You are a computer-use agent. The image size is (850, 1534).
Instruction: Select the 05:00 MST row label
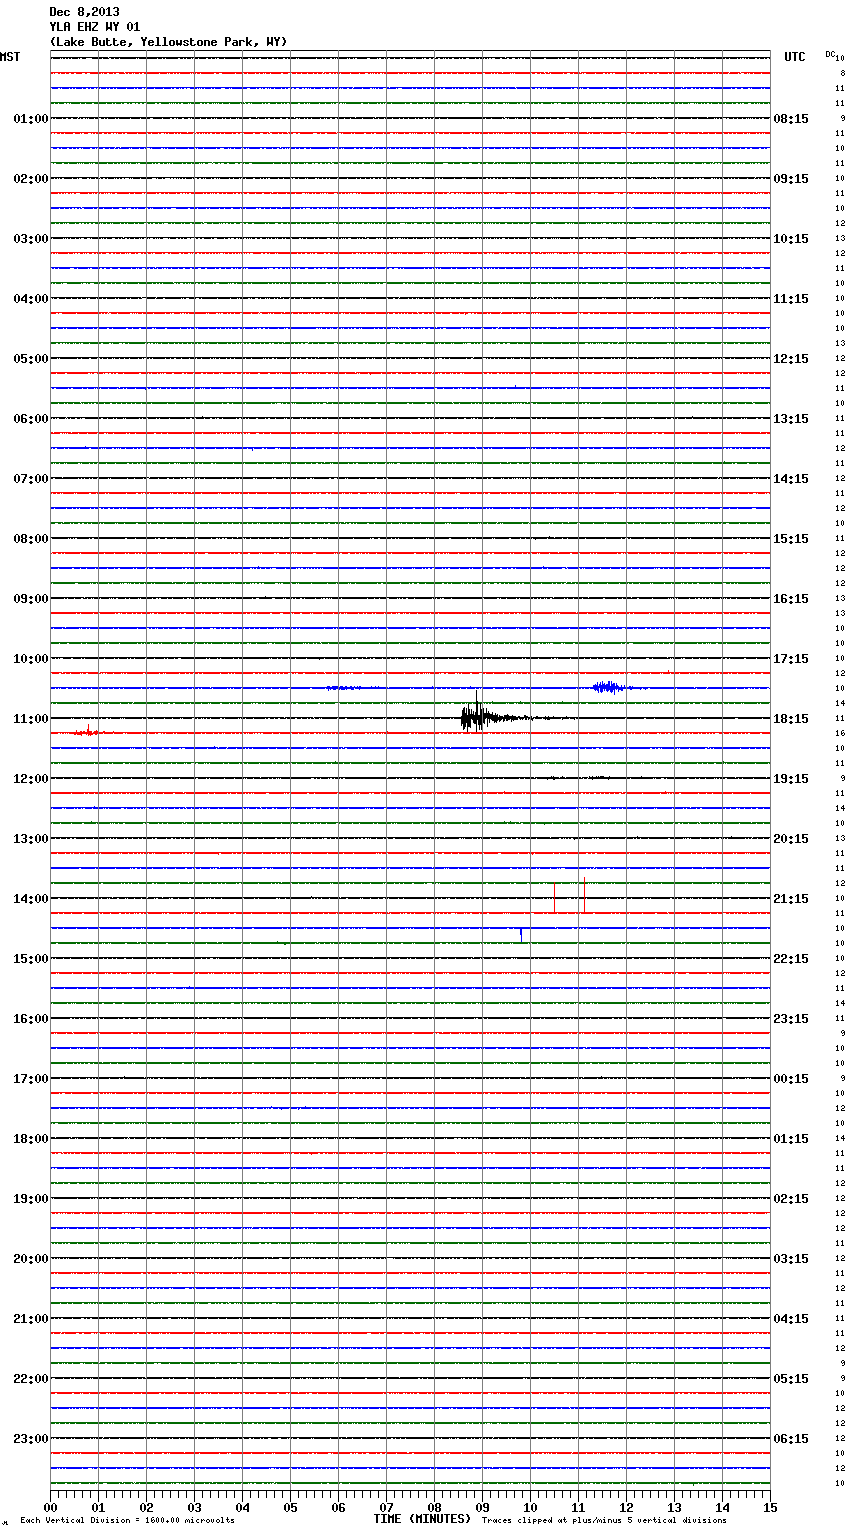[30, 359]
